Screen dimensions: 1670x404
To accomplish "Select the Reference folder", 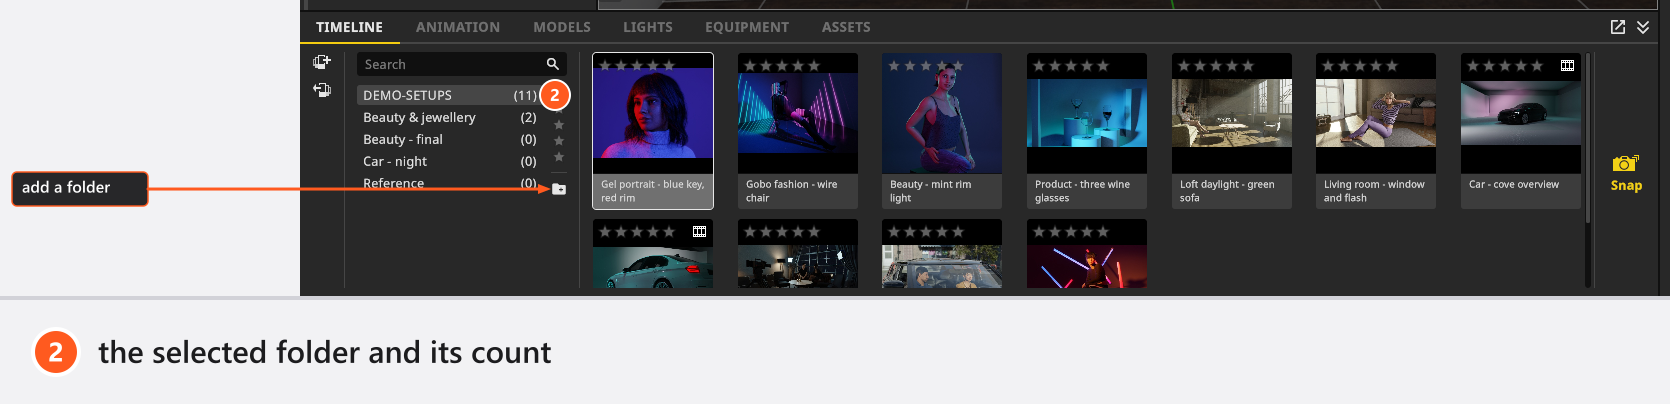I will coord(448,183).
